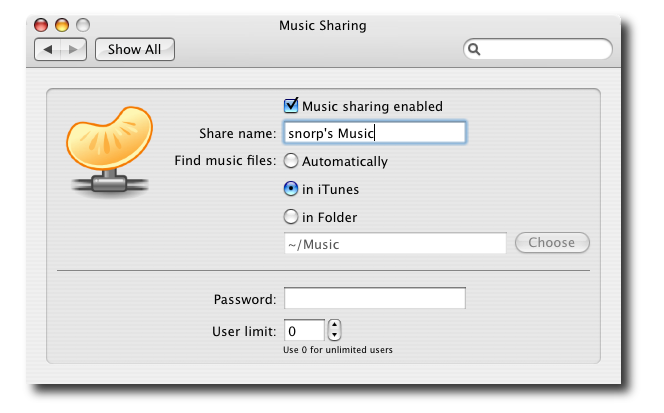Click the ~/Music folder path field
664x413 pixels.
pyautogui.click(x=395, y=244)
